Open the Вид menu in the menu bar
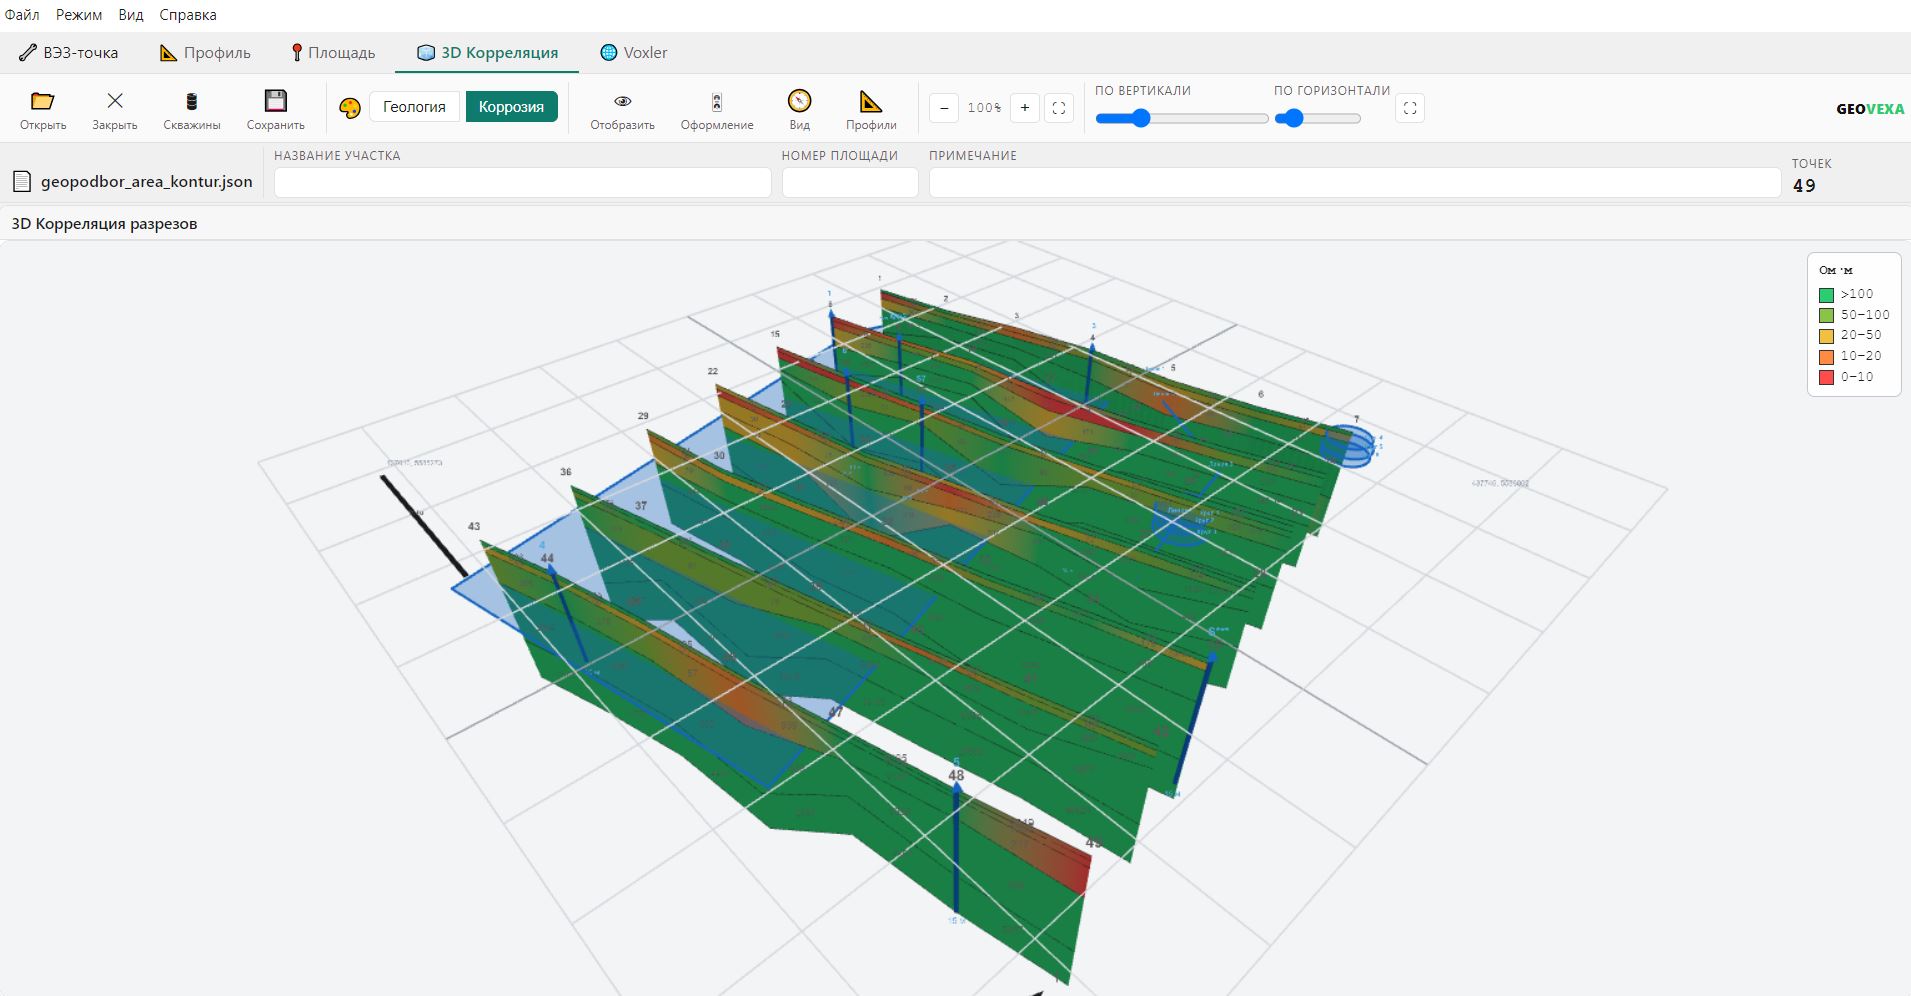Screen dimensions: 1911x996 click(131, 15)
